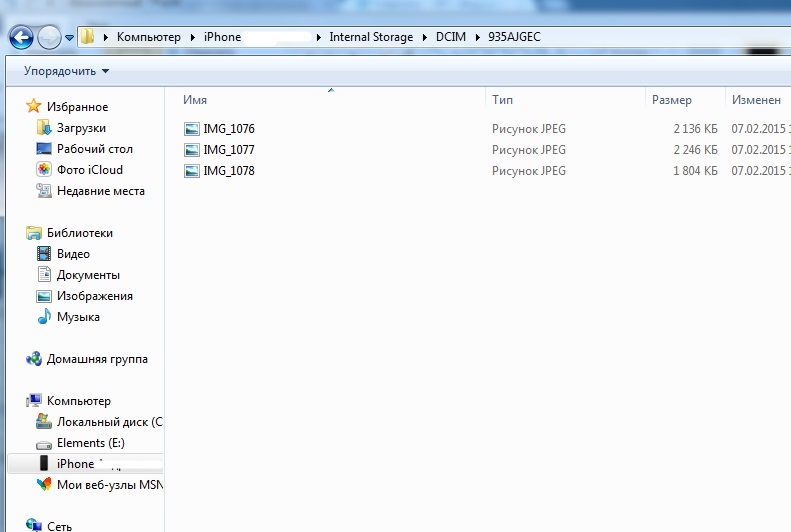The height and width of the screenshot is (532, 791).
Task: Select the IMG_1077 JPEG file
Action: (x=228, y=150)
